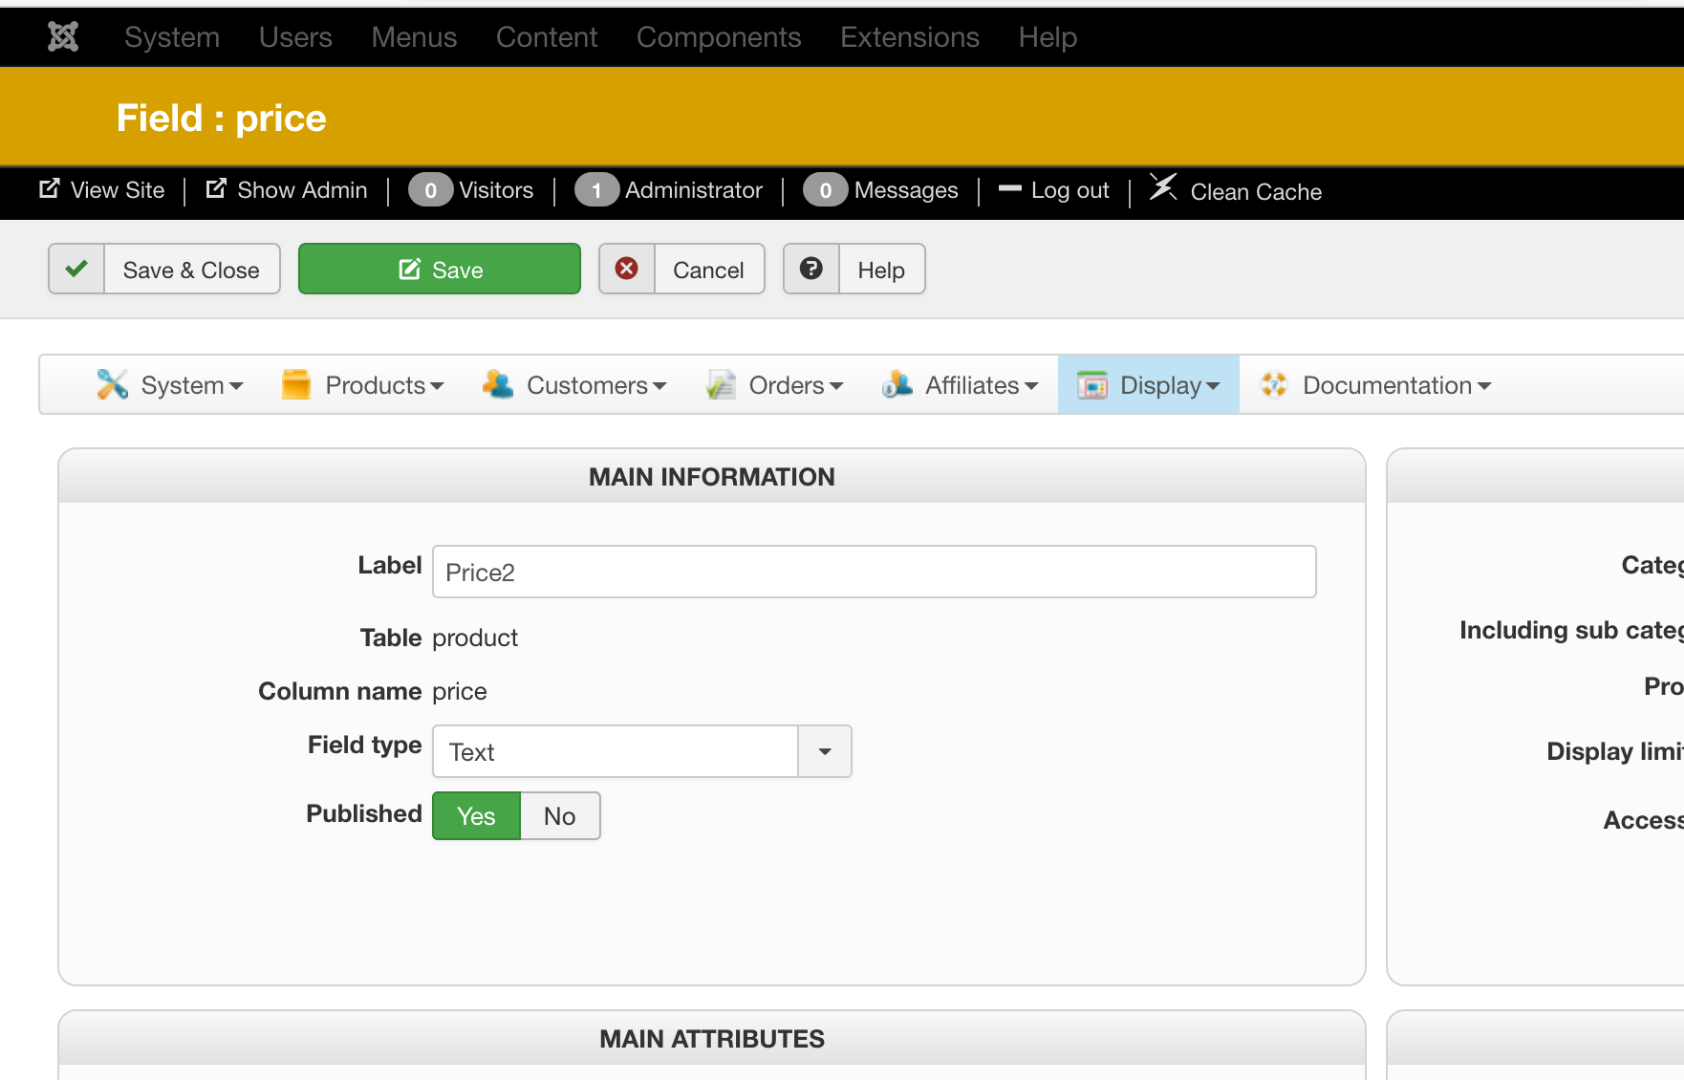This screenshot has height=1080, width=1684.
Task: Click the Label input field containing Price2
Action: [x=874, y=572]
